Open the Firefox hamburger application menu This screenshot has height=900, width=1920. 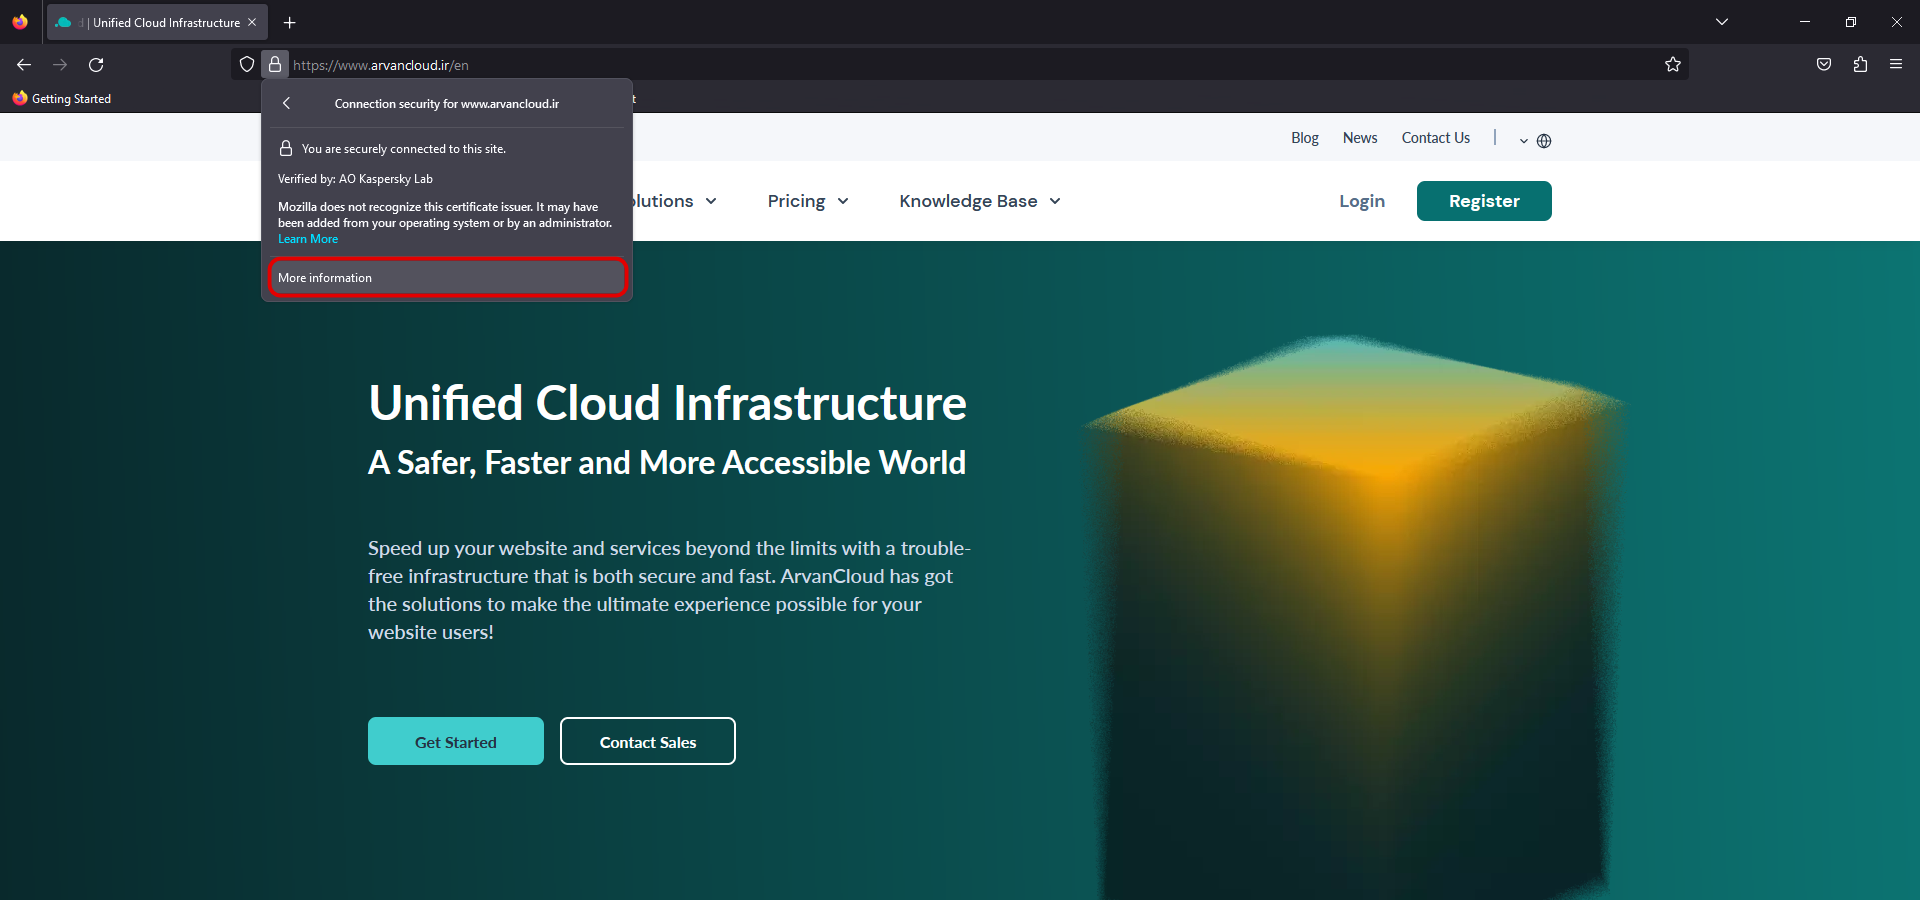click(x=1896, y=65)
